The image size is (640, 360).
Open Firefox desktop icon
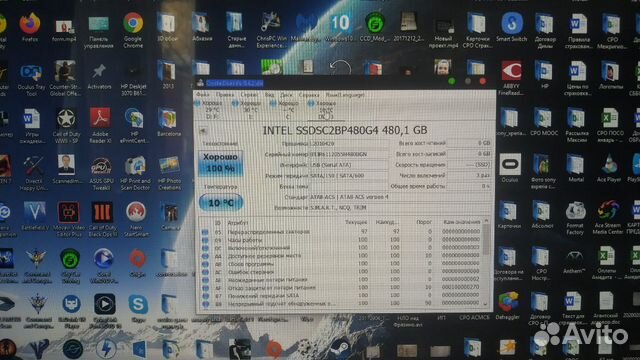point(30,27)
